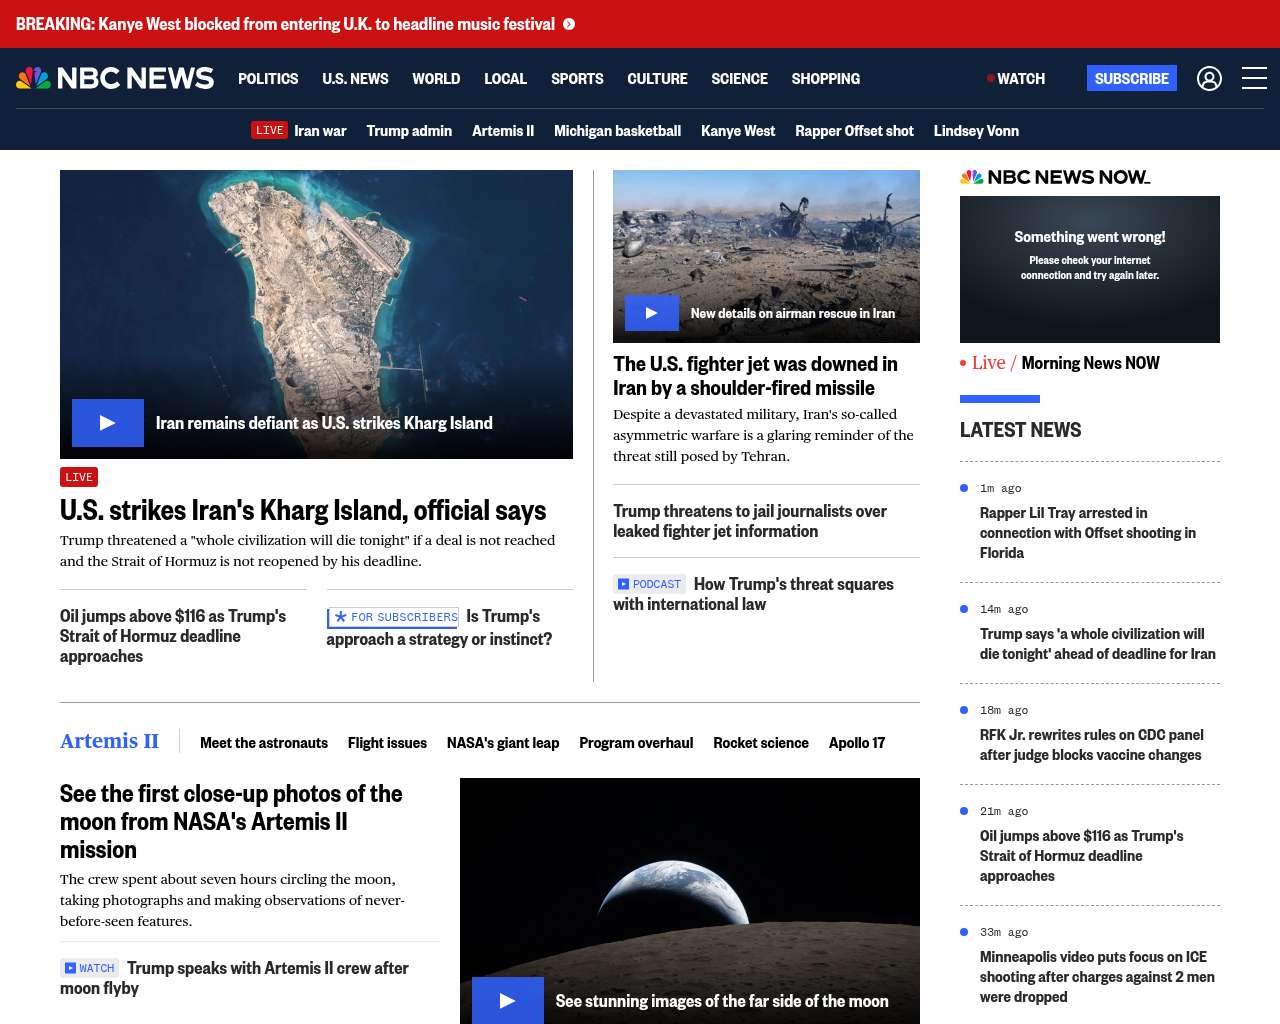Open the hamburger menu in the header
Image resolution: width=1280 pixels, height=1024 pixels.
click(1254, 78)
